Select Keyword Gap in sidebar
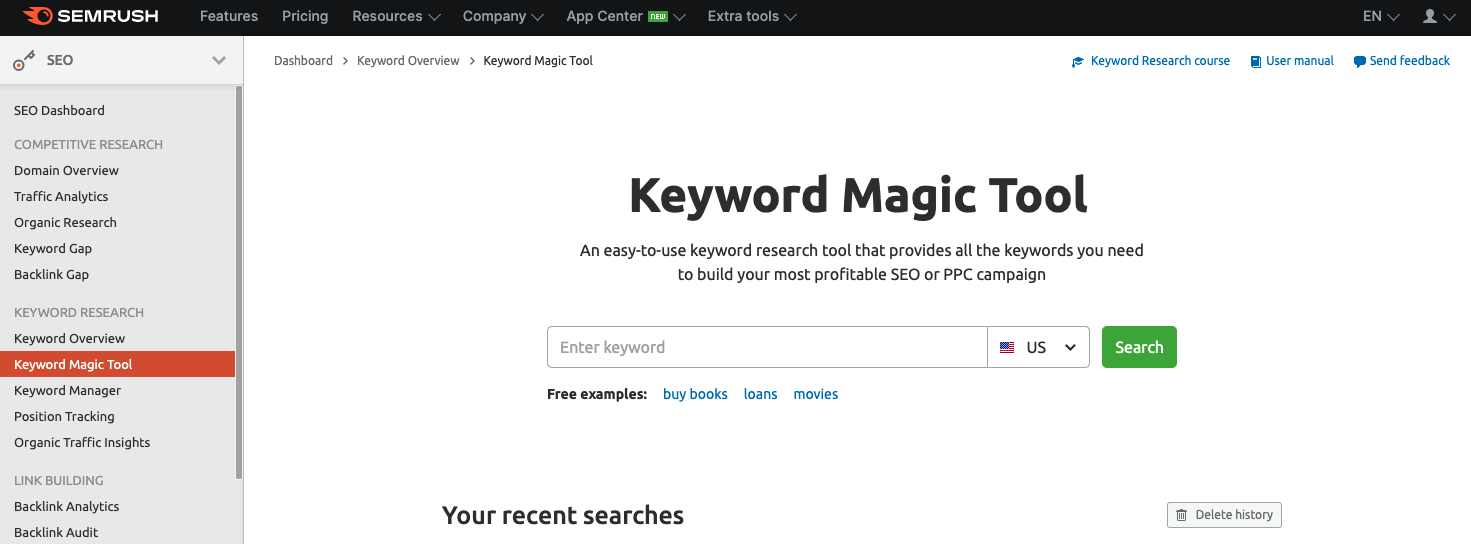The image size is (1471, 544). [53, 249]
